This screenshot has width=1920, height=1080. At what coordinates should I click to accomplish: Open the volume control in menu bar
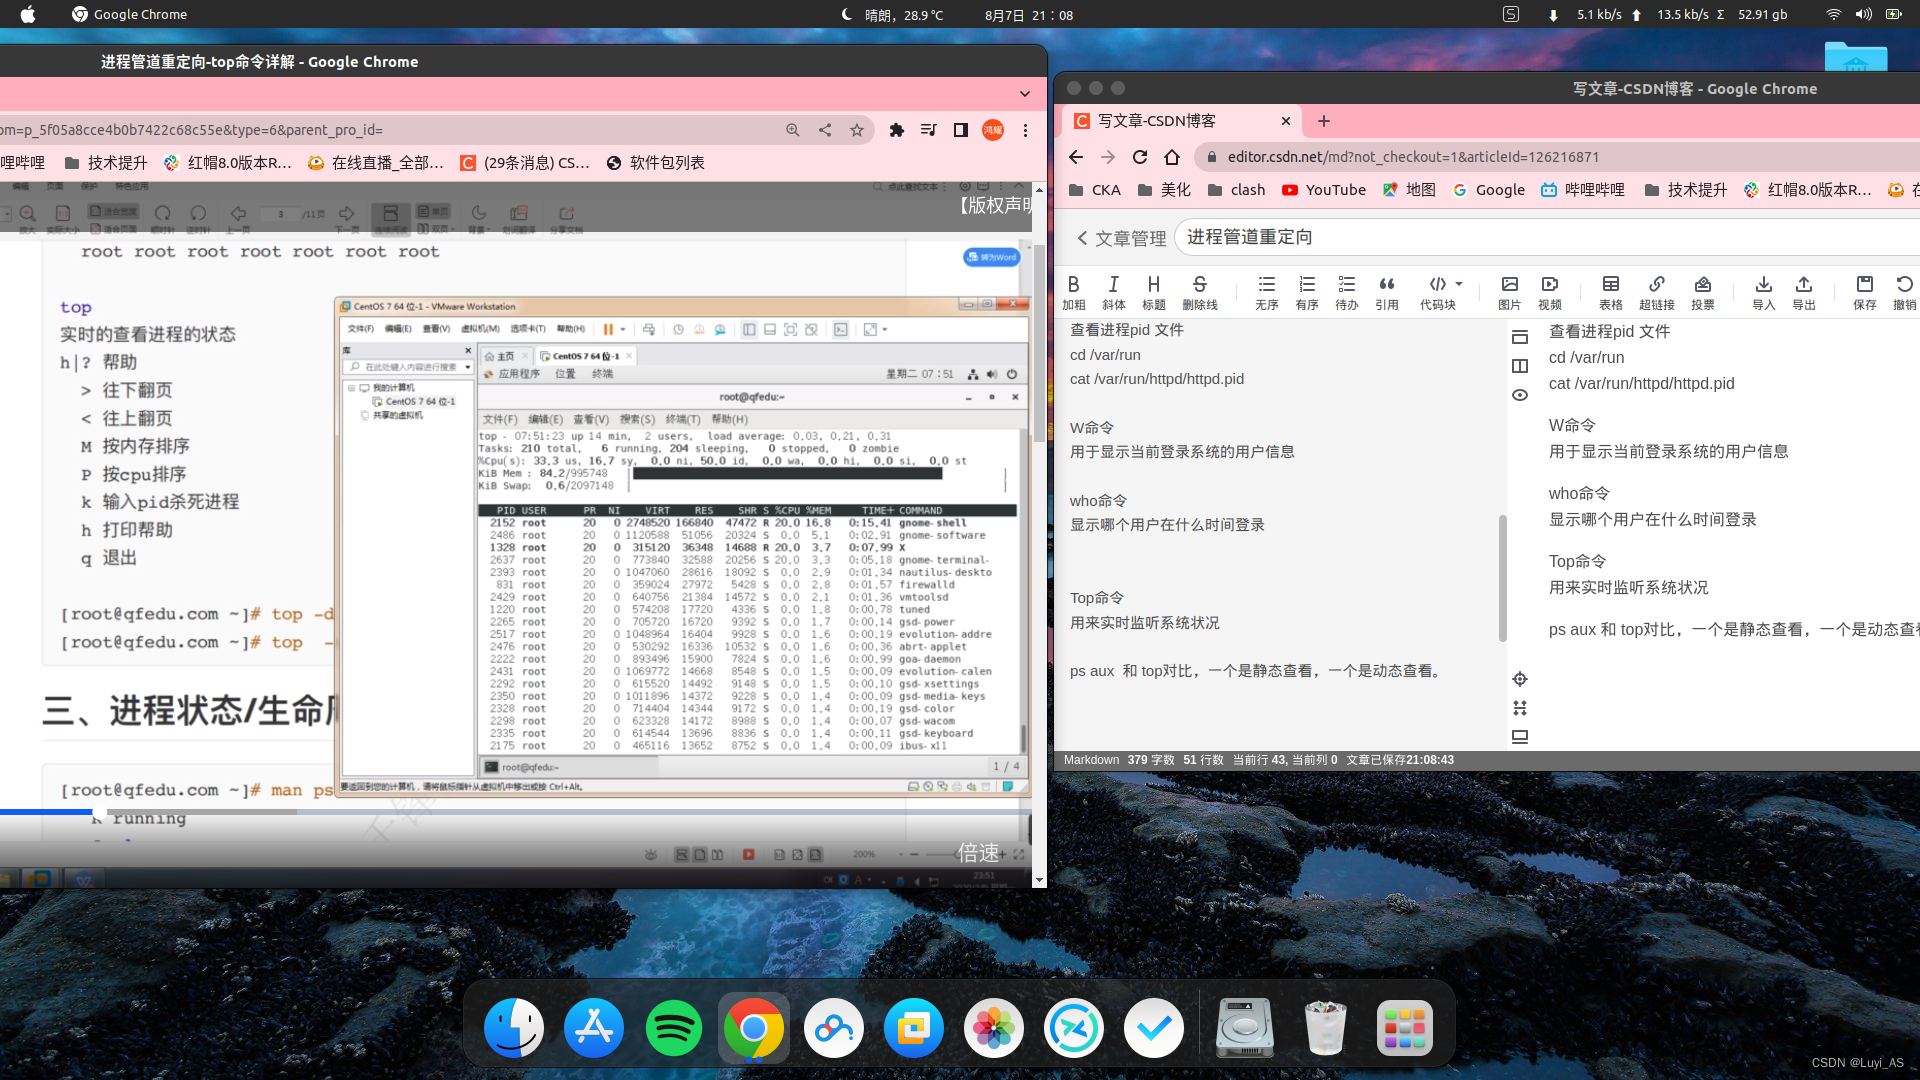(1863, 14)
